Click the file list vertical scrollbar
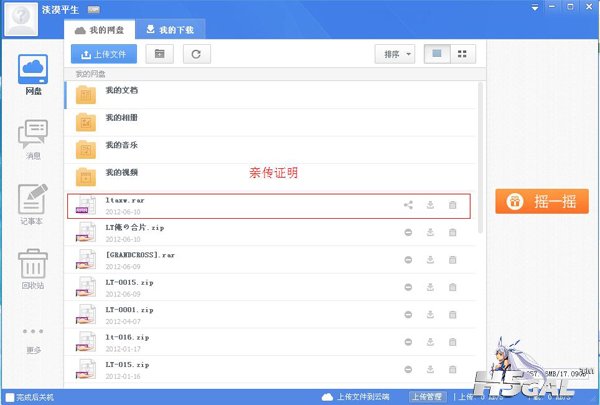Screen dimensions: 600x405 click(x=481, y=158)
